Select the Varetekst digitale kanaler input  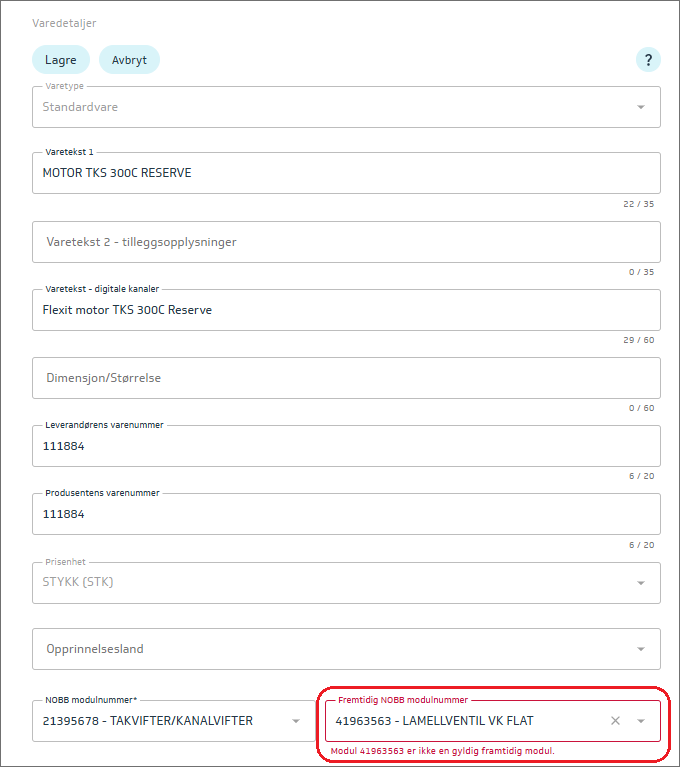[345, 310]
